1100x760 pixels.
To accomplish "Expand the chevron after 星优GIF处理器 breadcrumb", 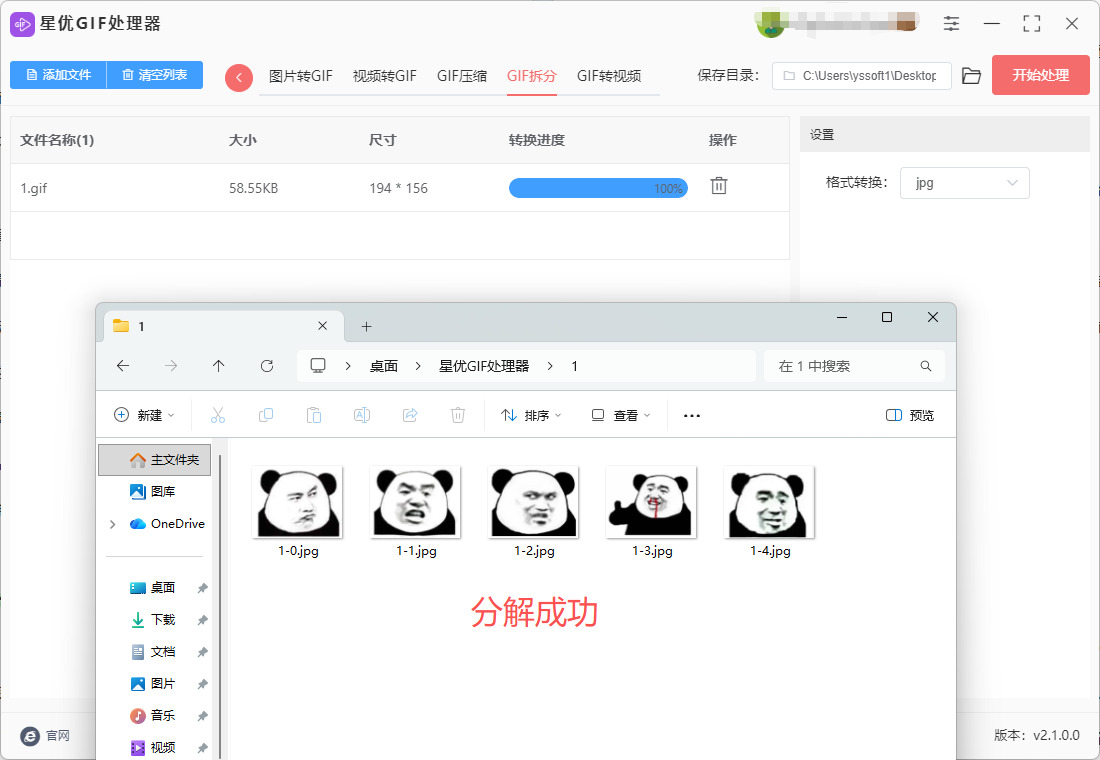I will [550, 366].
